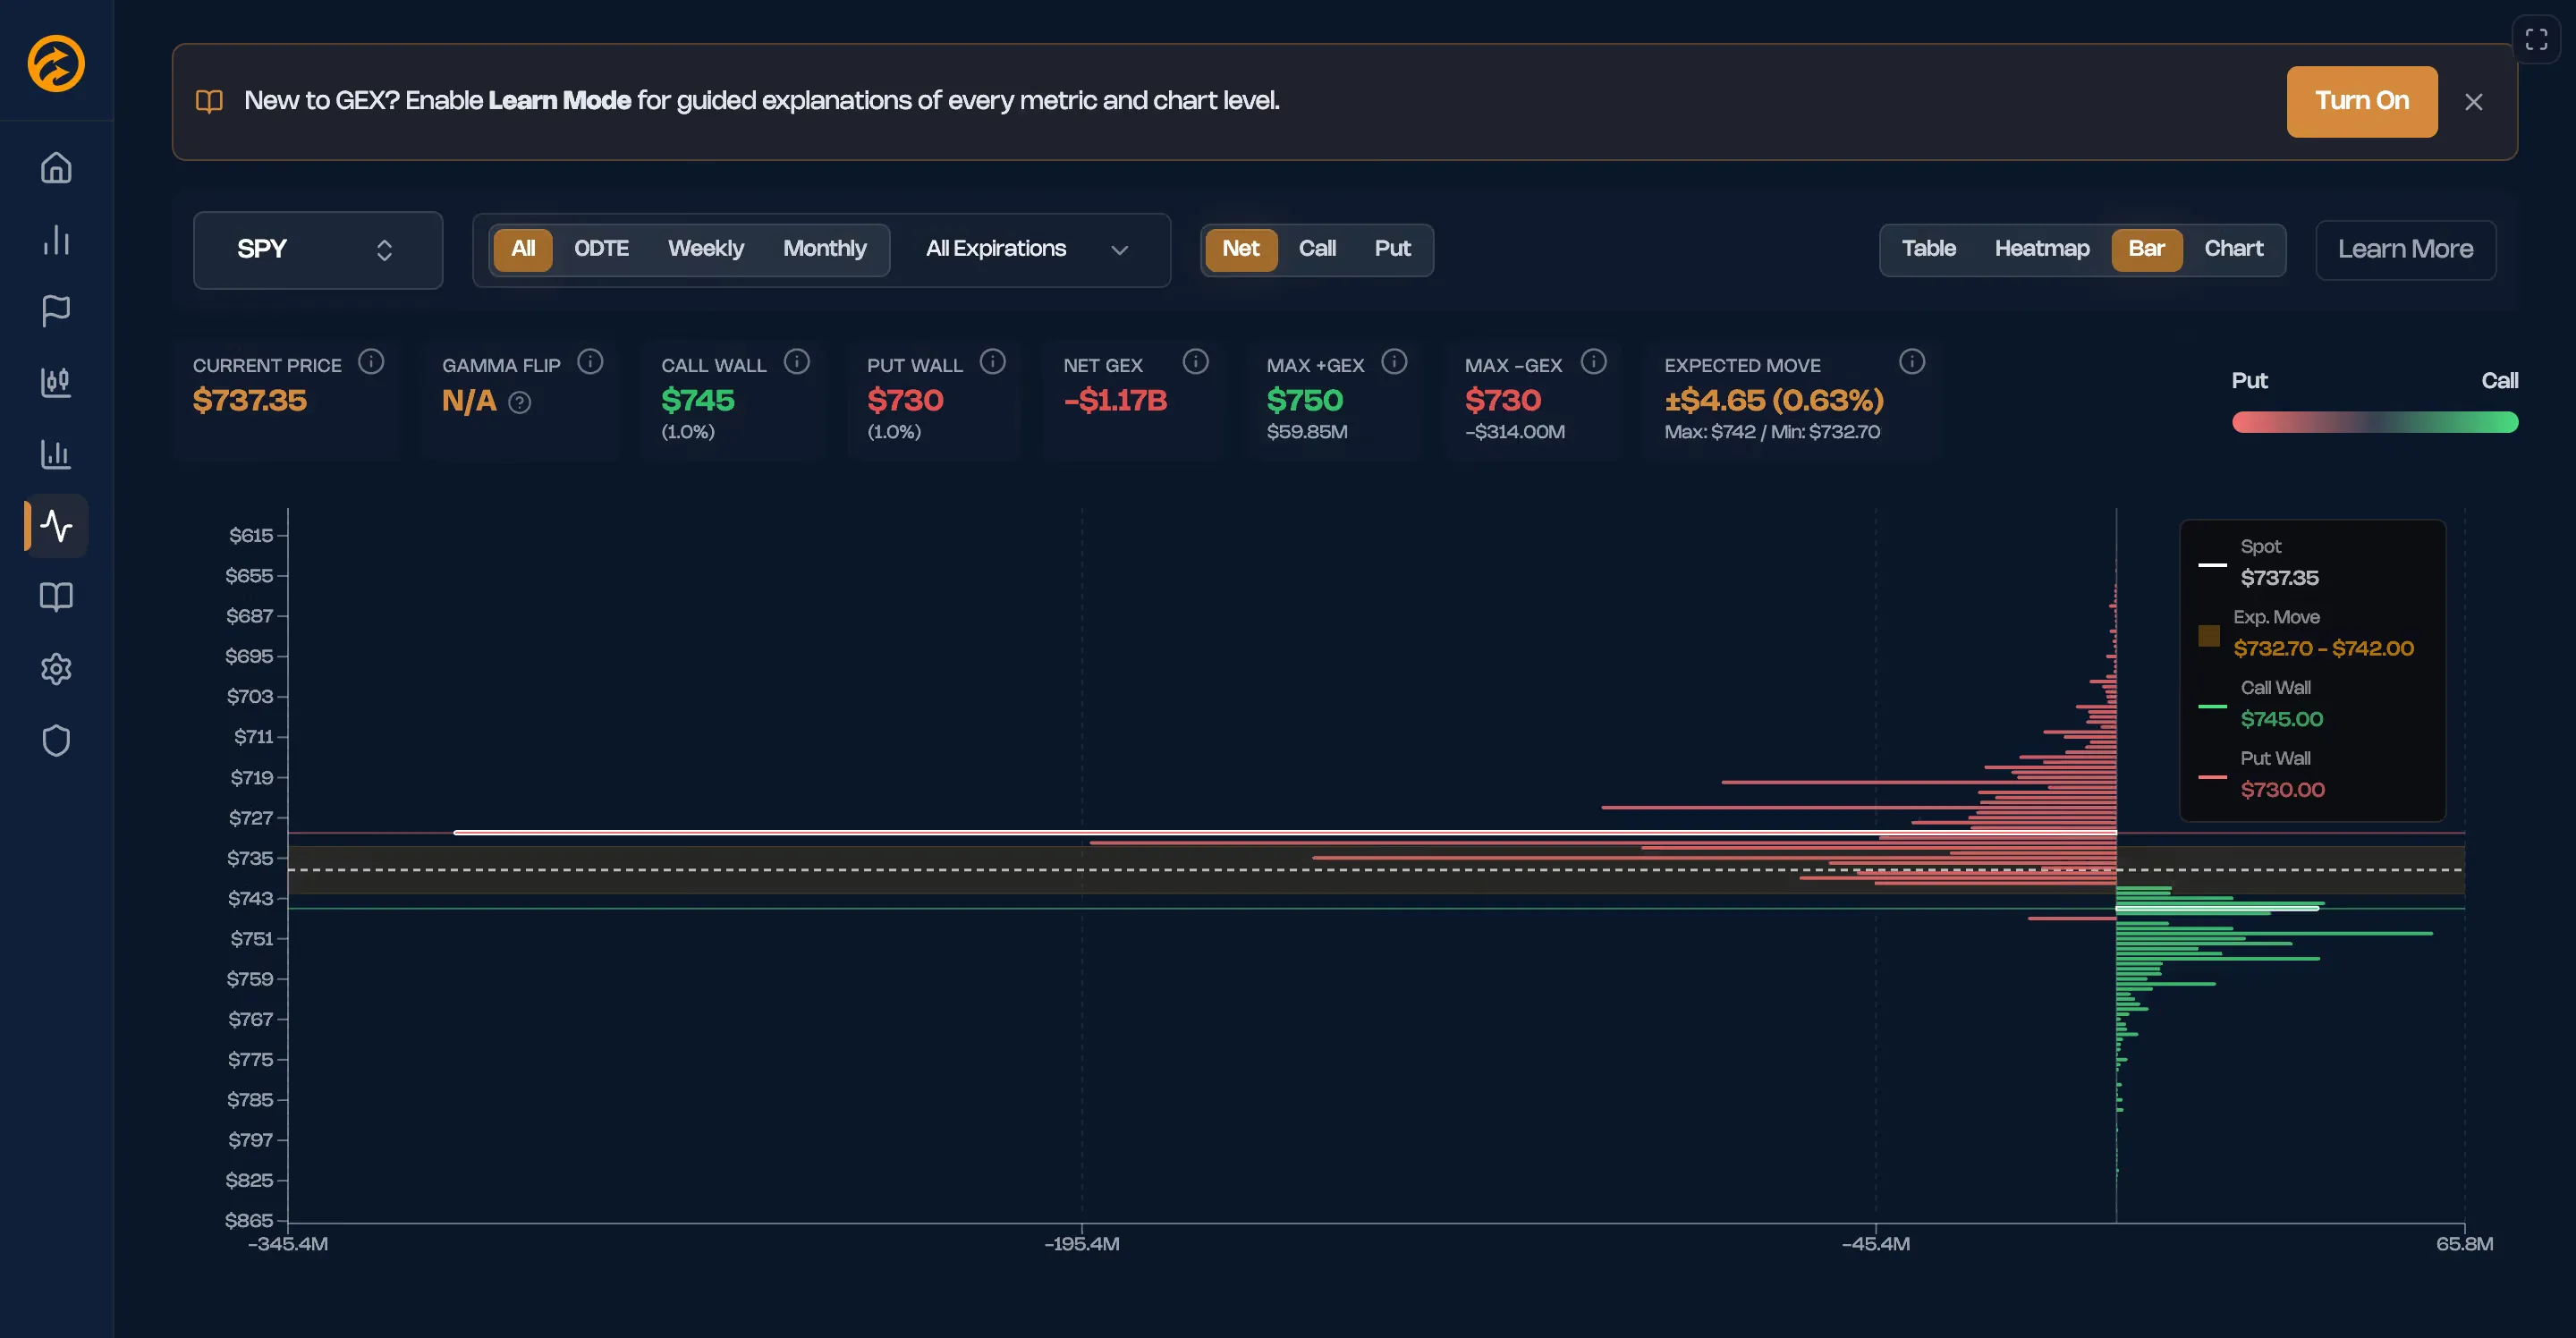The width and height of the screenshot is (2576, 1338).
Task: Open the flag icon in sidebar
Action: click(56, 311)
